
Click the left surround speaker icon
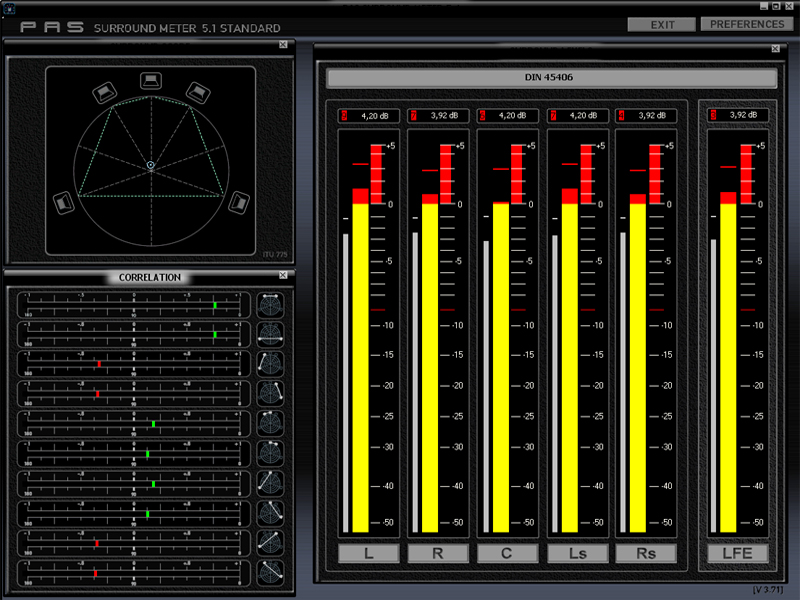coord(63,202)
